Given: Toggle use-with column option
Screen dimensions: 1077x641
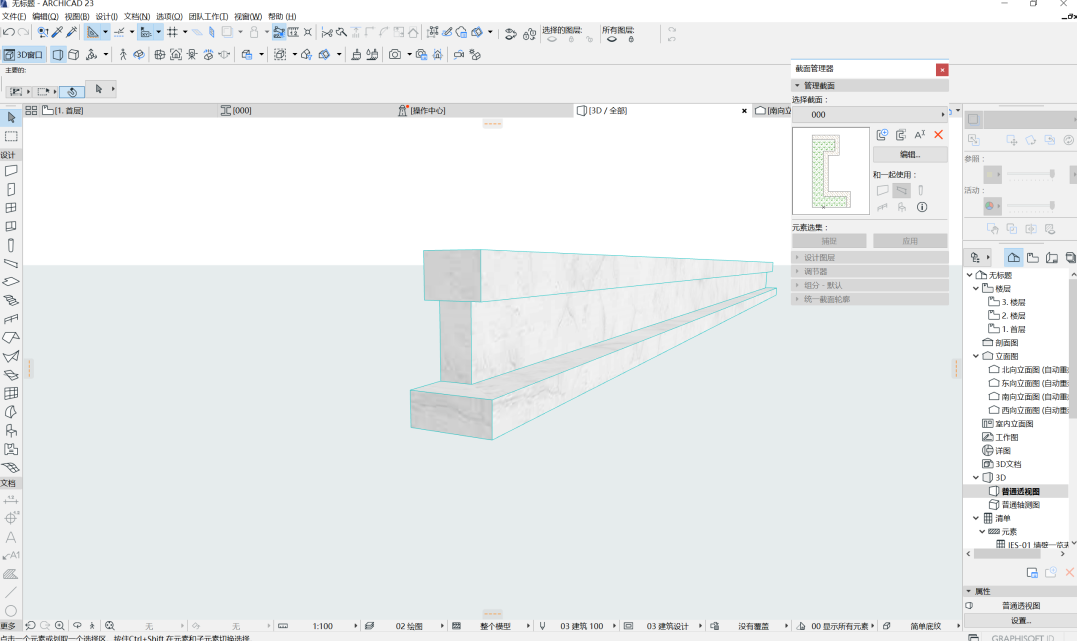Looking at the screenshot, I should 921,190.
